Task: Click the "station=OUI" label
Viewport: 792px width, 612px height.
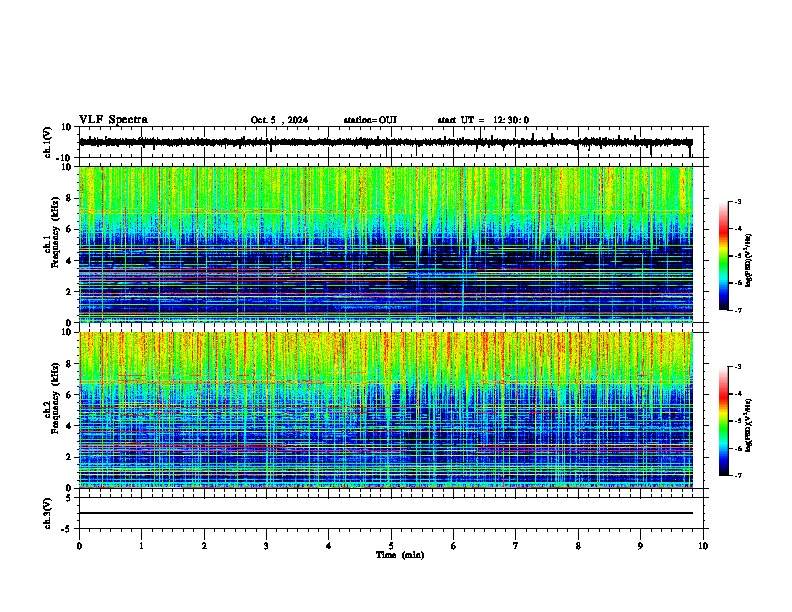Action: (x=370, y=120)
